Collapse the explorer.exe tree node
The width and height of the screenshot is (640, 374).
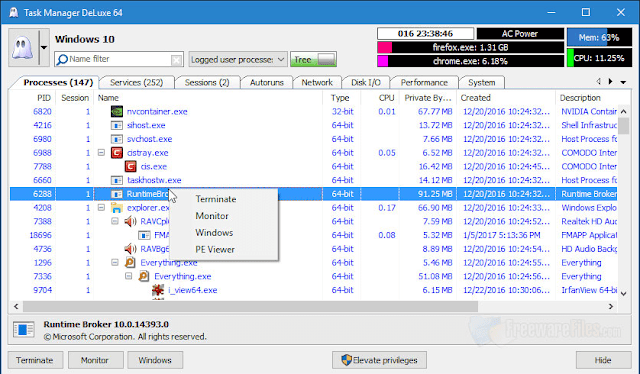pyautogui.click(x=101, y=207)
